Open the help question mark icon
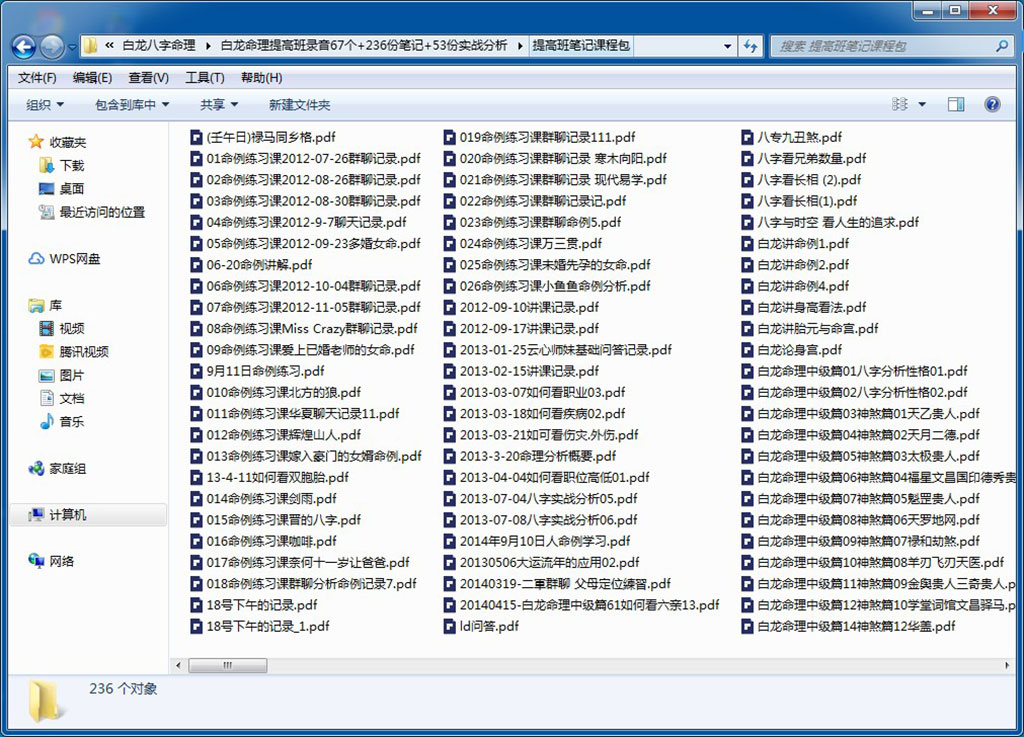 [x=992, y=104]
